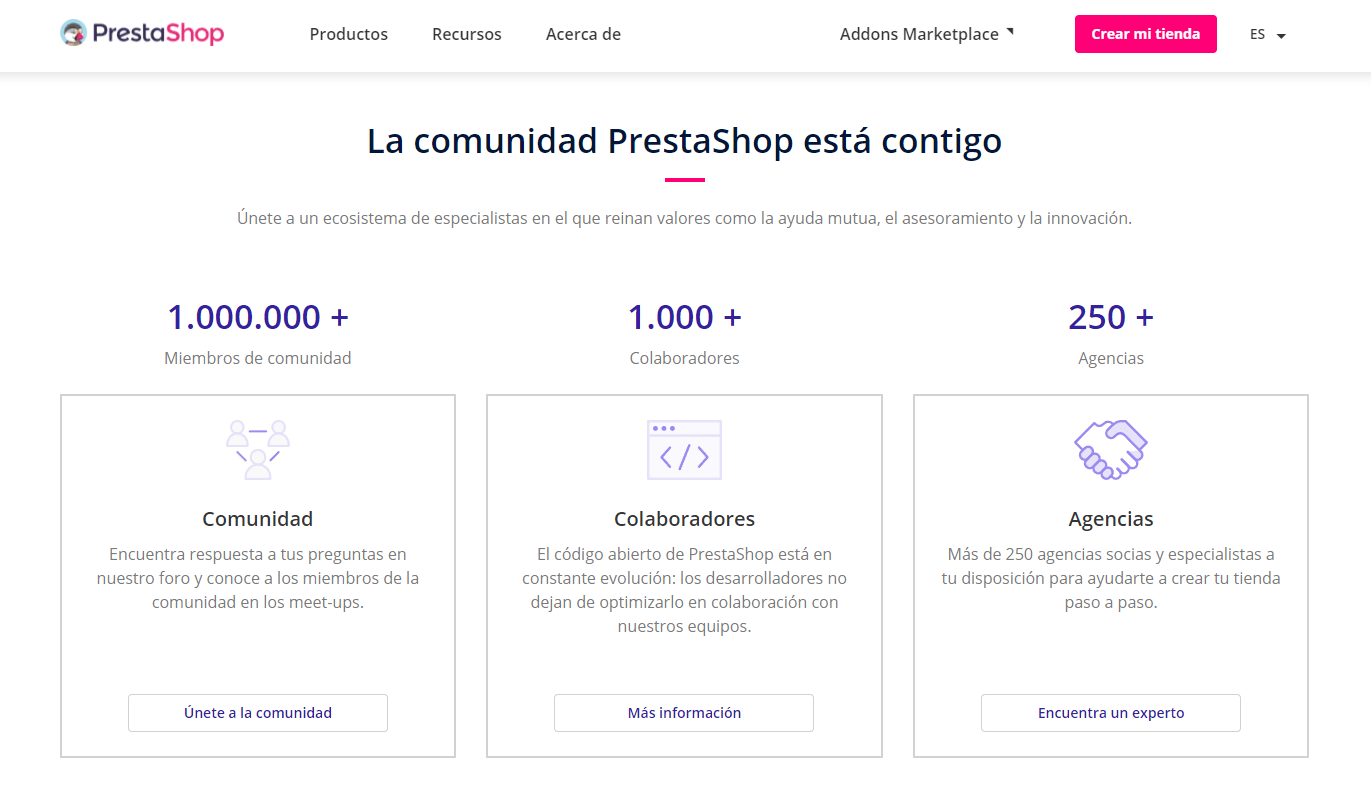The image size is (1371, 804).
Task: Click Únete a la comunidad button
Action: point(258,713)
